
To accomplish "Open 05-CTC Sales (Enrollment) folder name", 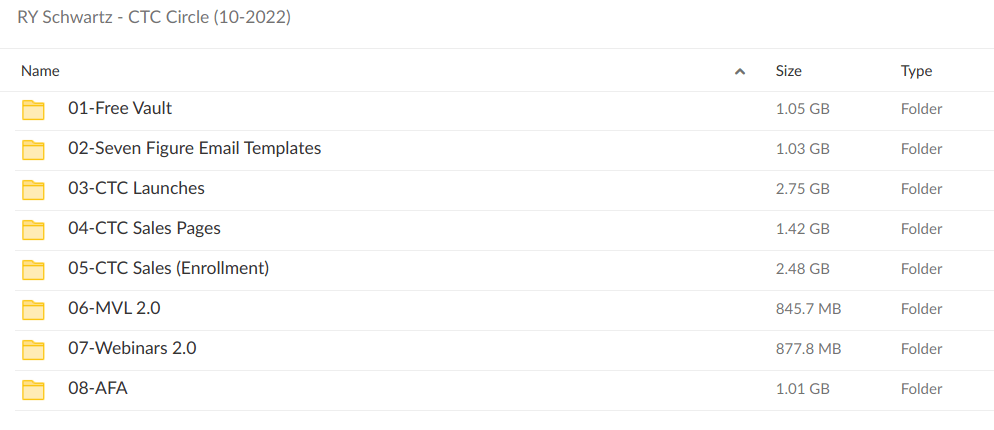I will (x=168, y=268).
